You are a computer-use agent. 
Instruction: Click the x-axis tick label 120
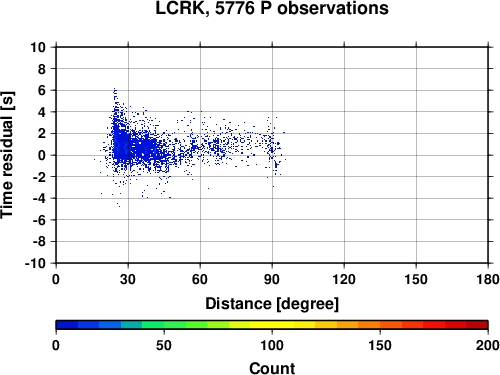(x=344, y=279)
